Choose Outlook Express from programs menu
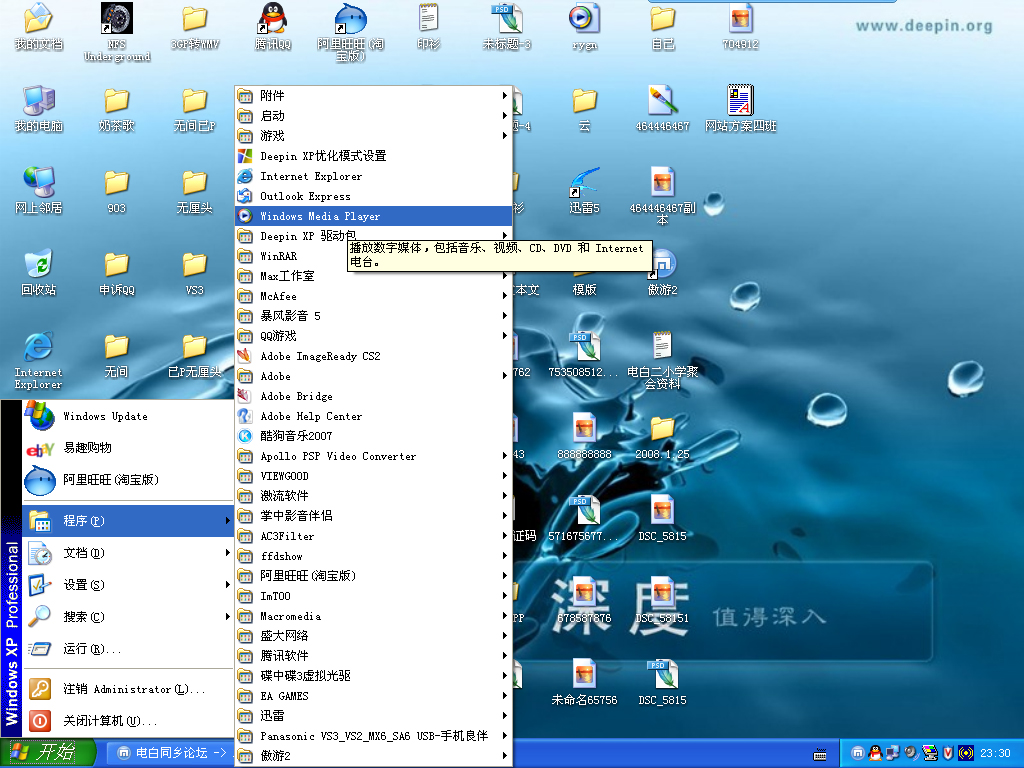Screen dimensions: 1024x768 (305, 196)
